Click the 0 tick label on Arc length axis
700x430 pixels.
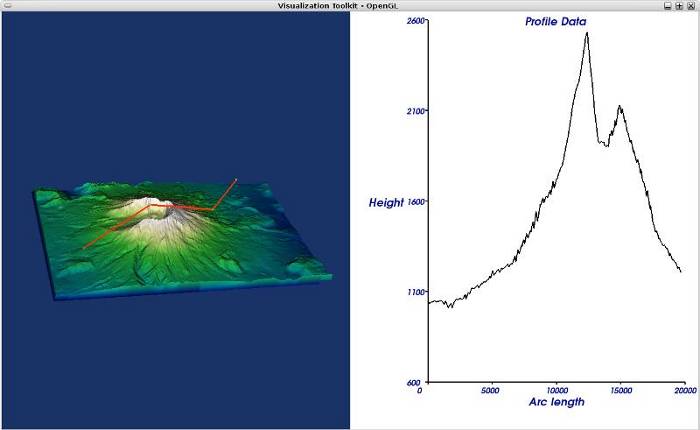click(420, 390)
